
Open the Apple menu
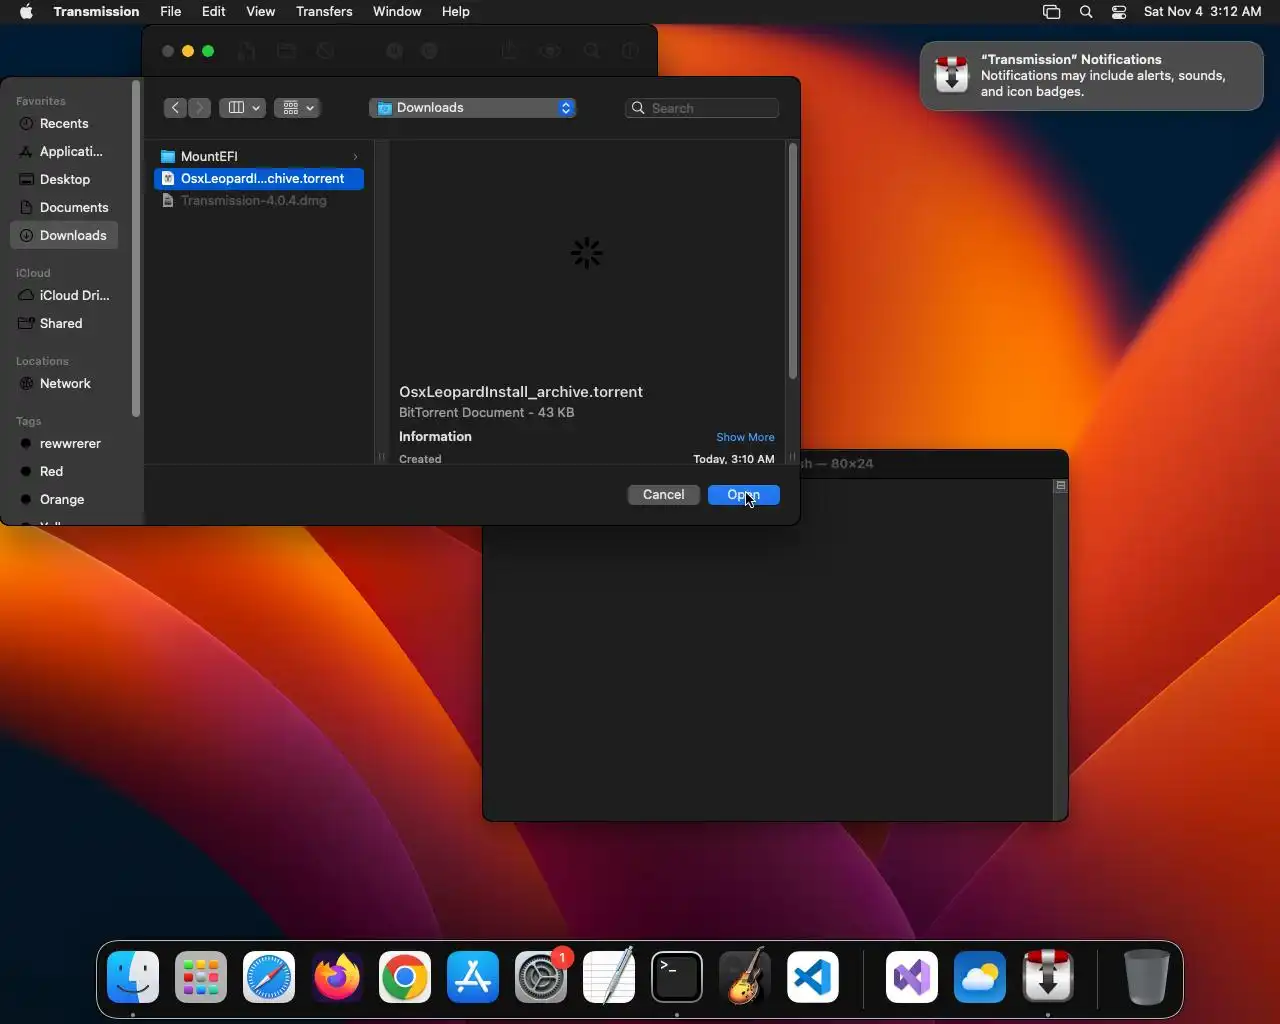pos(26,12)
